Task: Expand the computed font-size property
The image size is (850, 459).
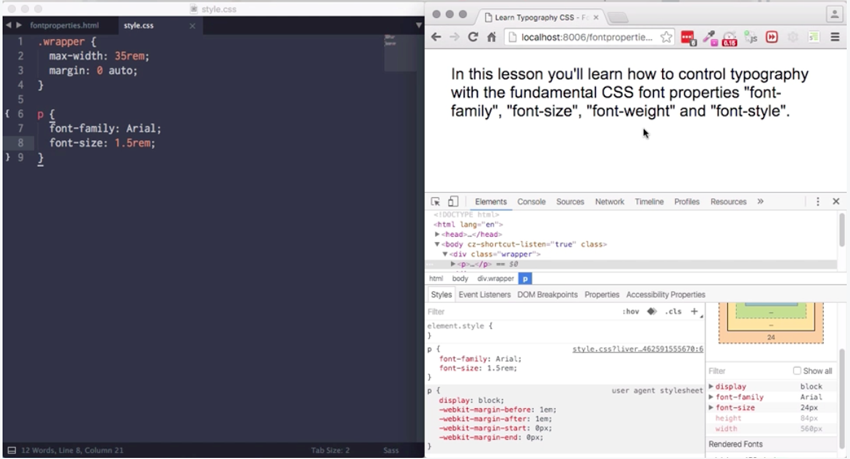Action: [x=711, y=408]
